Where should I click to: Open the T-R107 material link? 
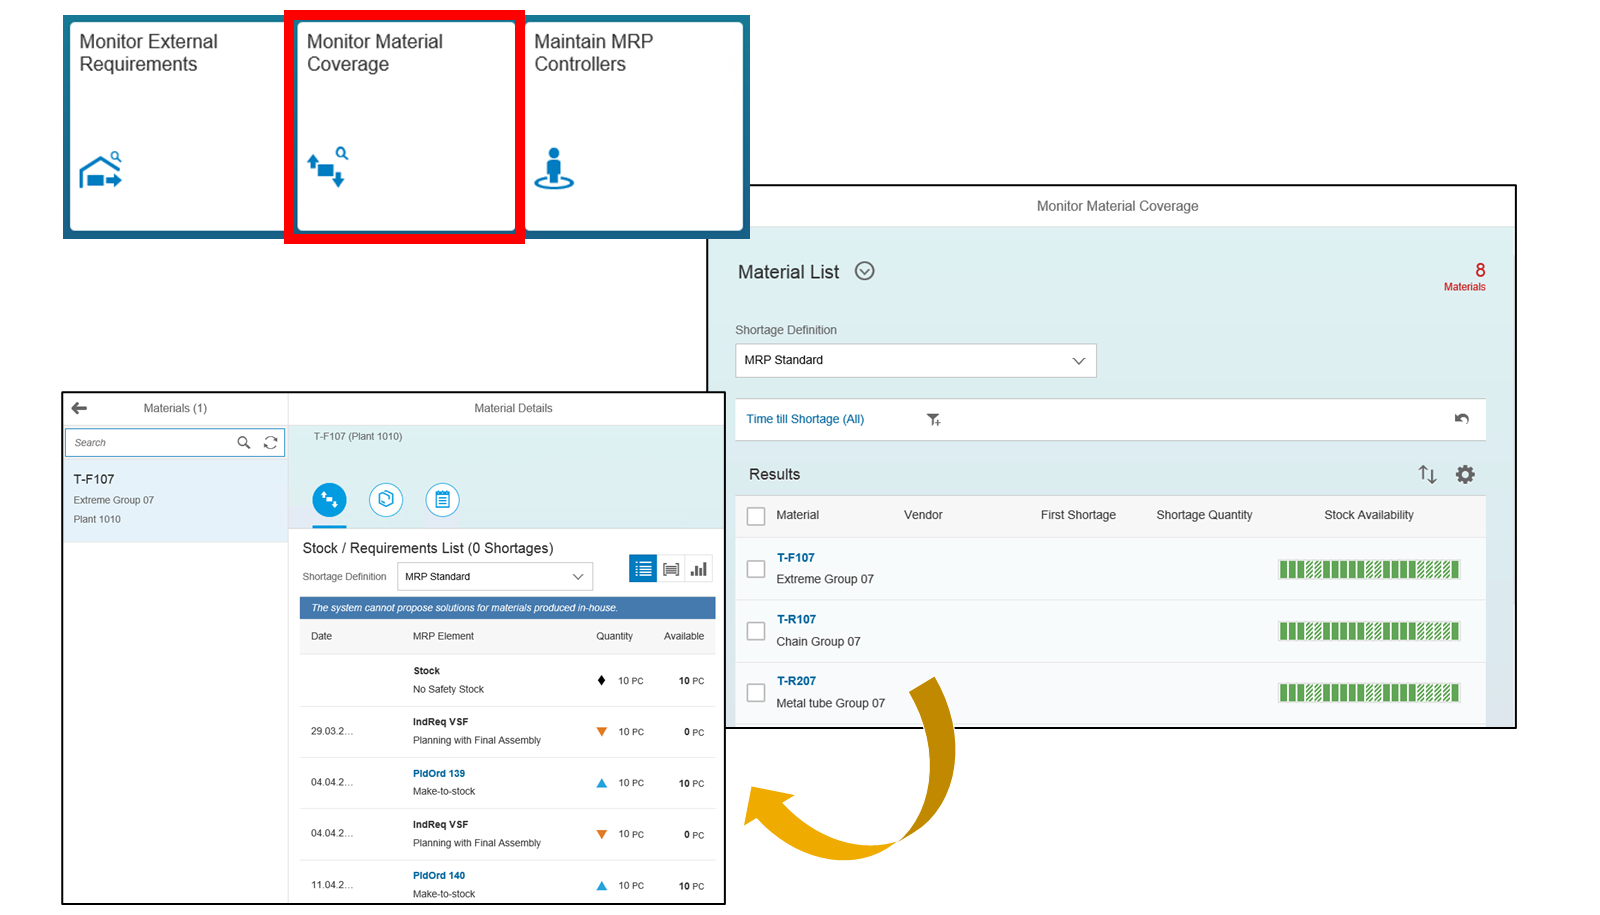point(796,620)
